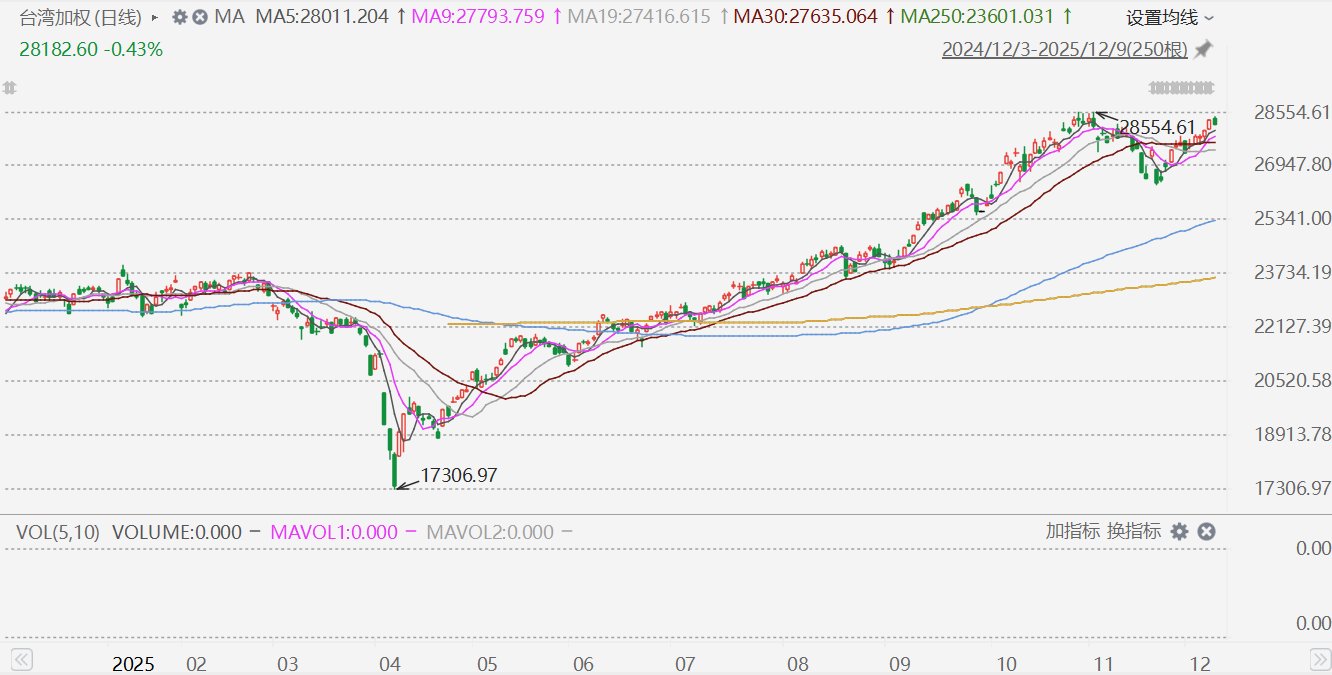Pin the date range with pushpin icon
This screenshot has height=675, width=1332.
pos(1203,49)
